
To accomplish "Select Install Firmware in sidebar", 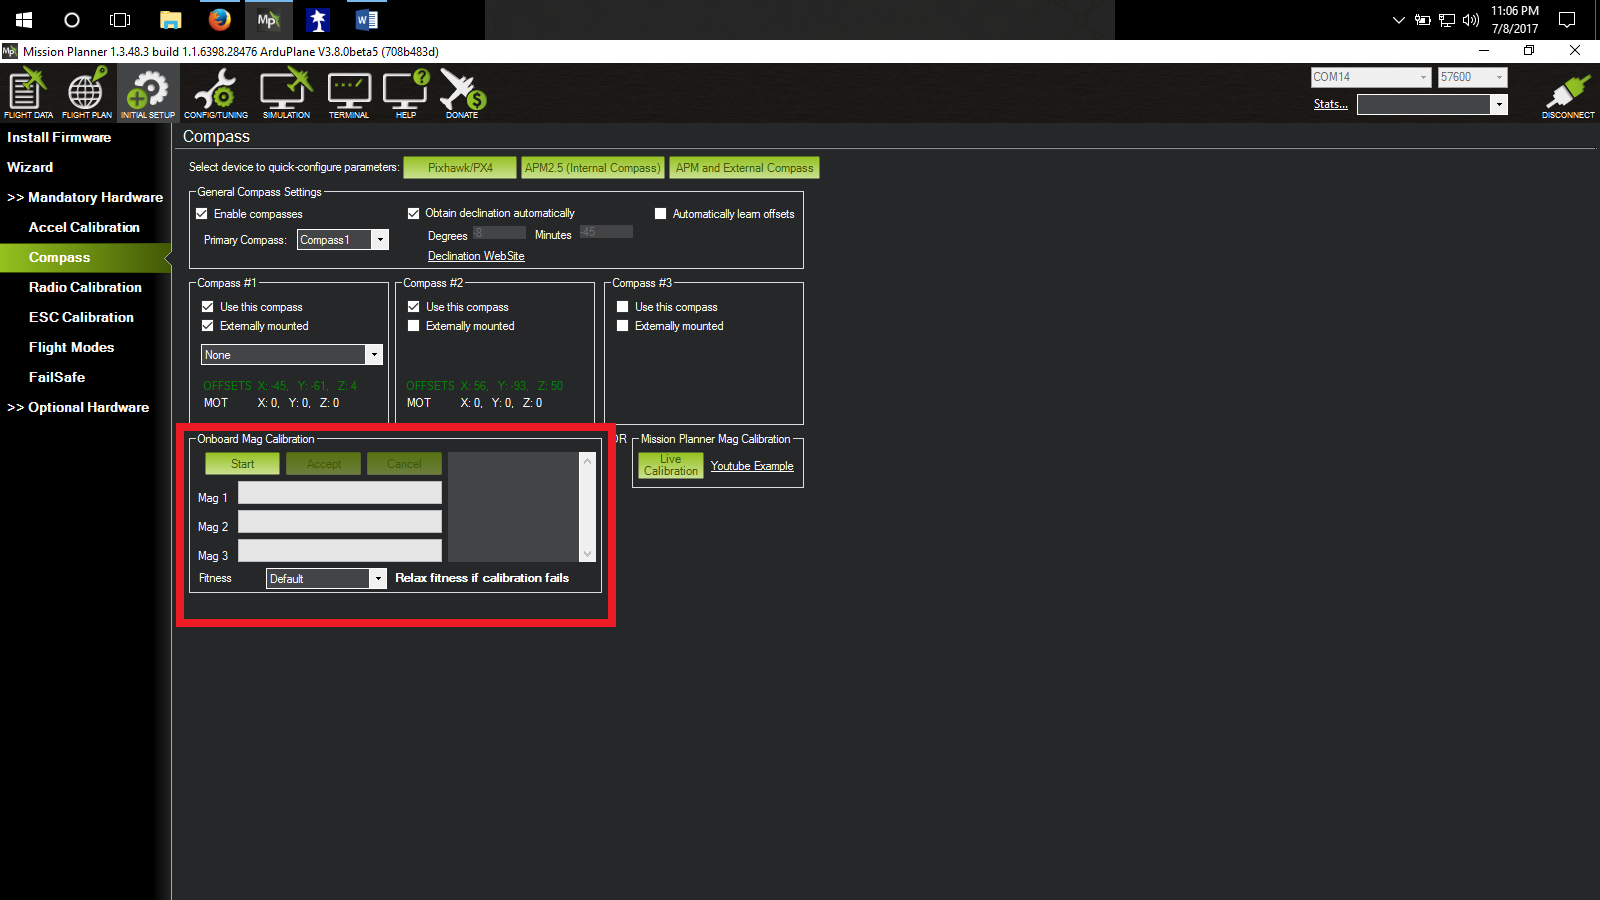I will coord(59,137).
